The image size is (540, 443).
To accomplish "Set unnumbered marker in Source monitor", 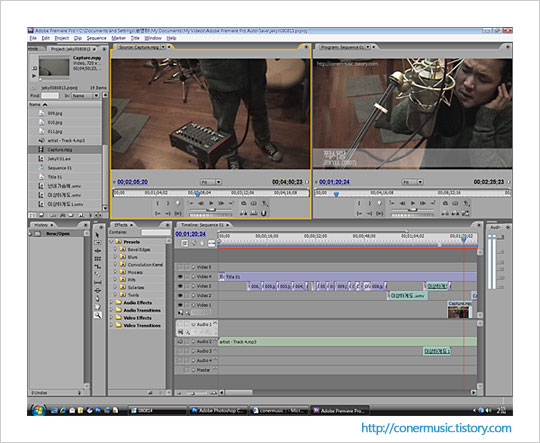I will 178,203.
